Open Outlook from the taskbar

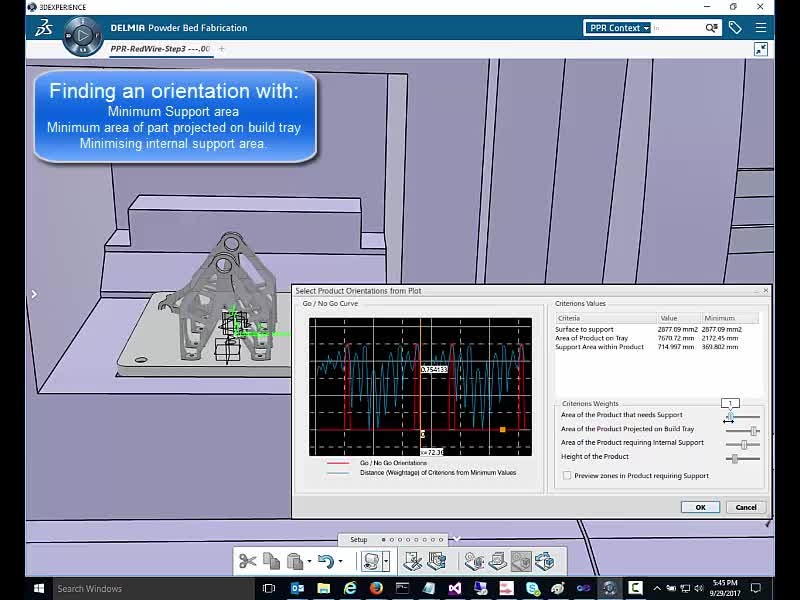coord(297,589)
